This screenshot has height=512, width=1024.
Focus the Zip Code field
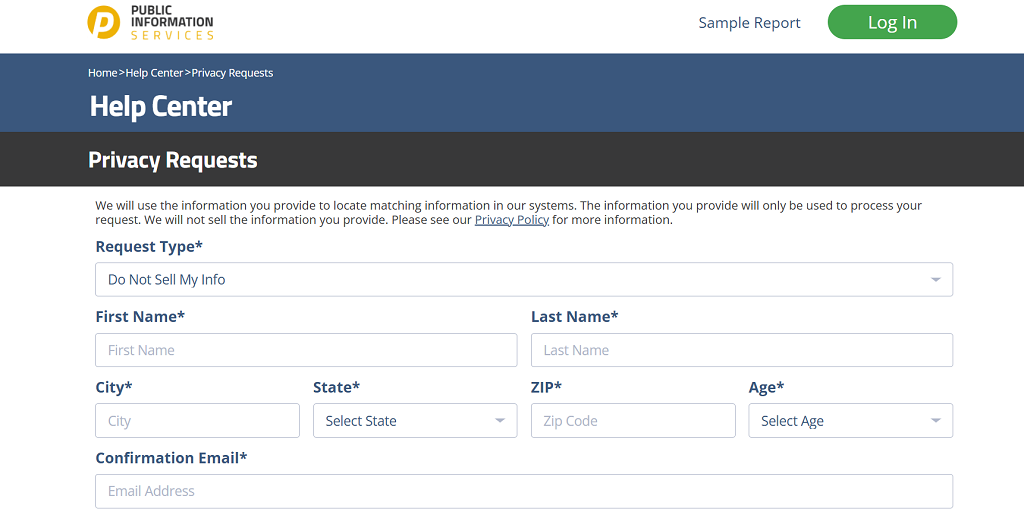click(x=633, y=421)
